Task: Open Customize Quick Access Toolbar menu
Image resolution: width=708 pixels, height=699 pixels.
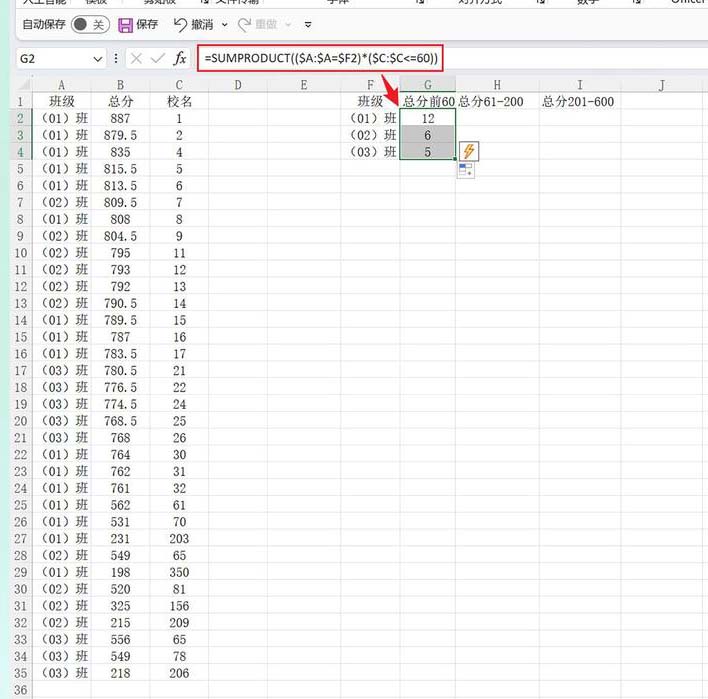Action: pyautogui.click(x=308, y=25)
